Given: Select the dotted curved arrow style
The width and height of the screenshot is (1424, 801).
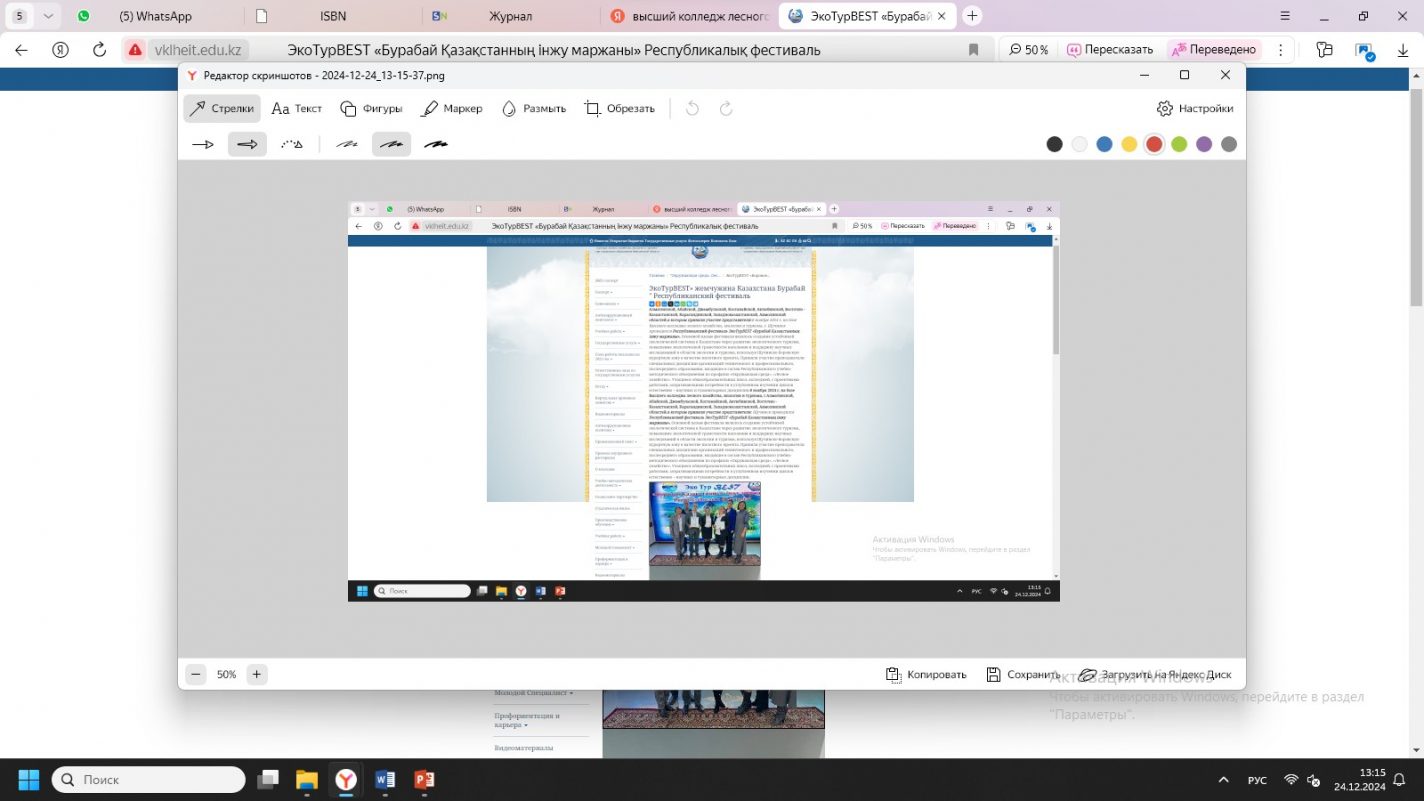Looking at the screenshot, I should click(291, 144).
